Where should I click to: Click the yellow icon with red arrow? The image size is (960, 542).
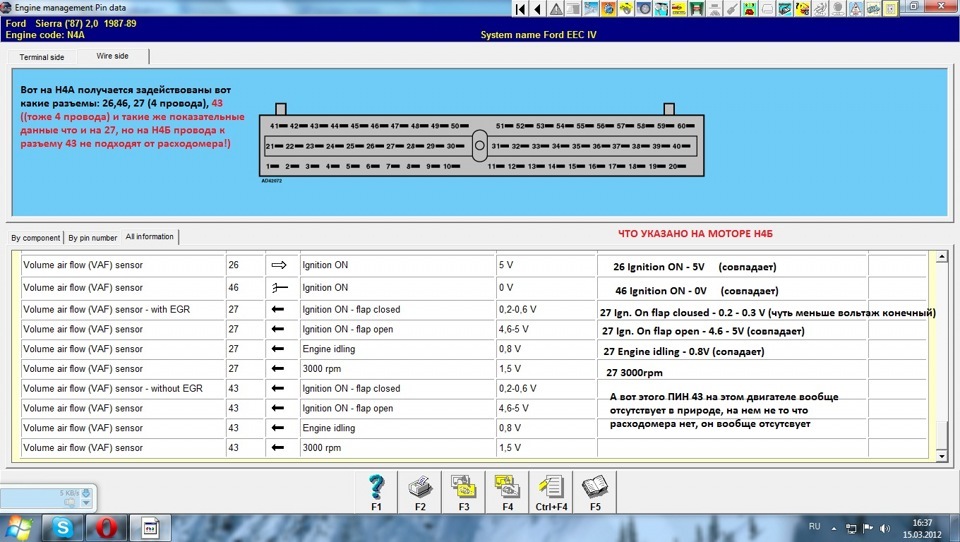click(678, 9)
